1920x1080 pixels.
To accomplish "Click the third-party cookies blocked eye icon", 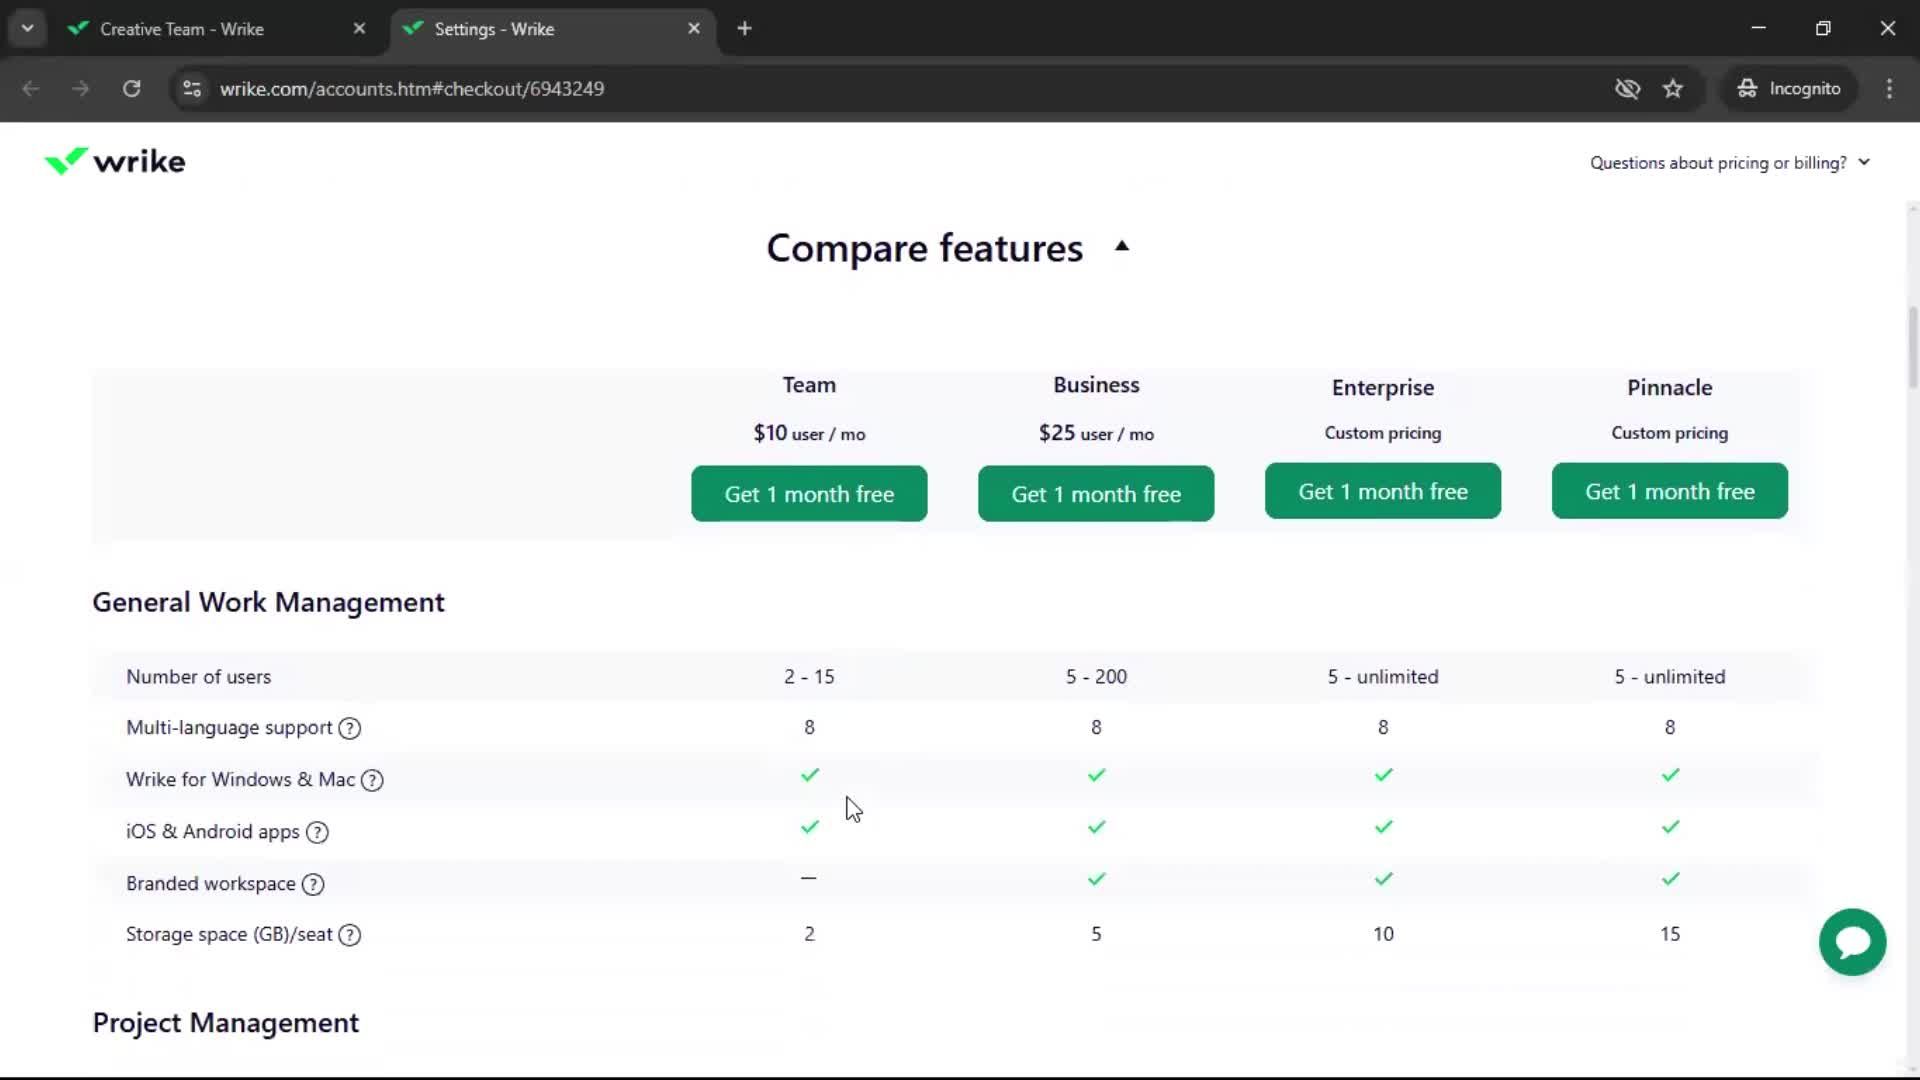I will 1627,89.
